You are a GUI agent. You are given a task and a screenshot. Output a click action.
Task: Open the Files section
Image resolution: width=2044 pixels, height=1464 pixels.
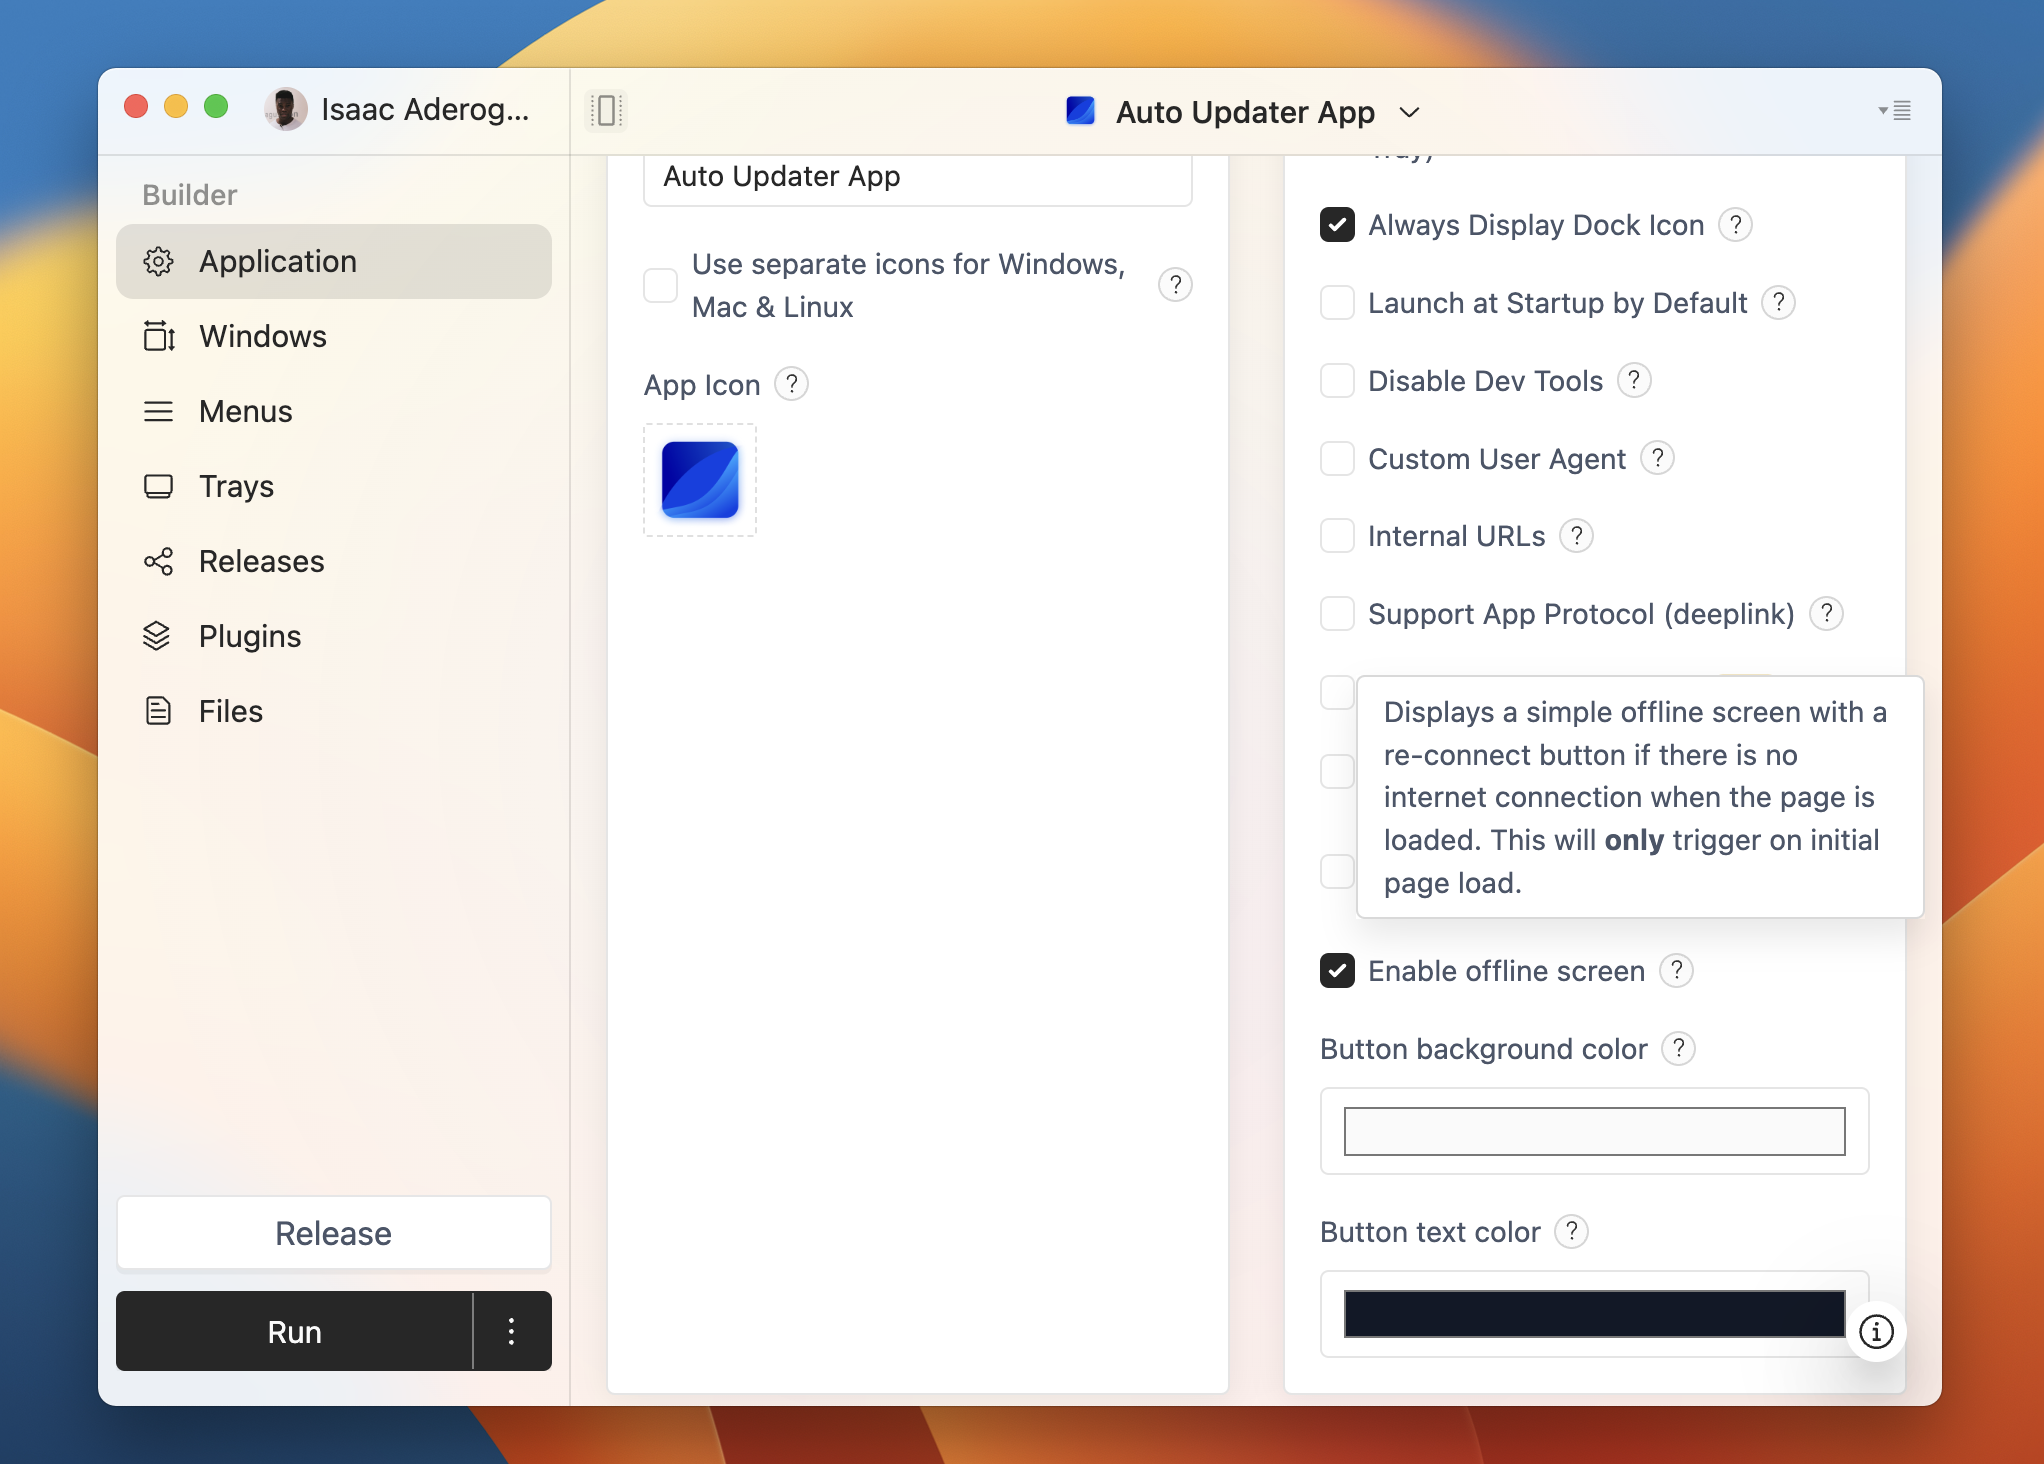pyautogui.click(x=230, y=711)
